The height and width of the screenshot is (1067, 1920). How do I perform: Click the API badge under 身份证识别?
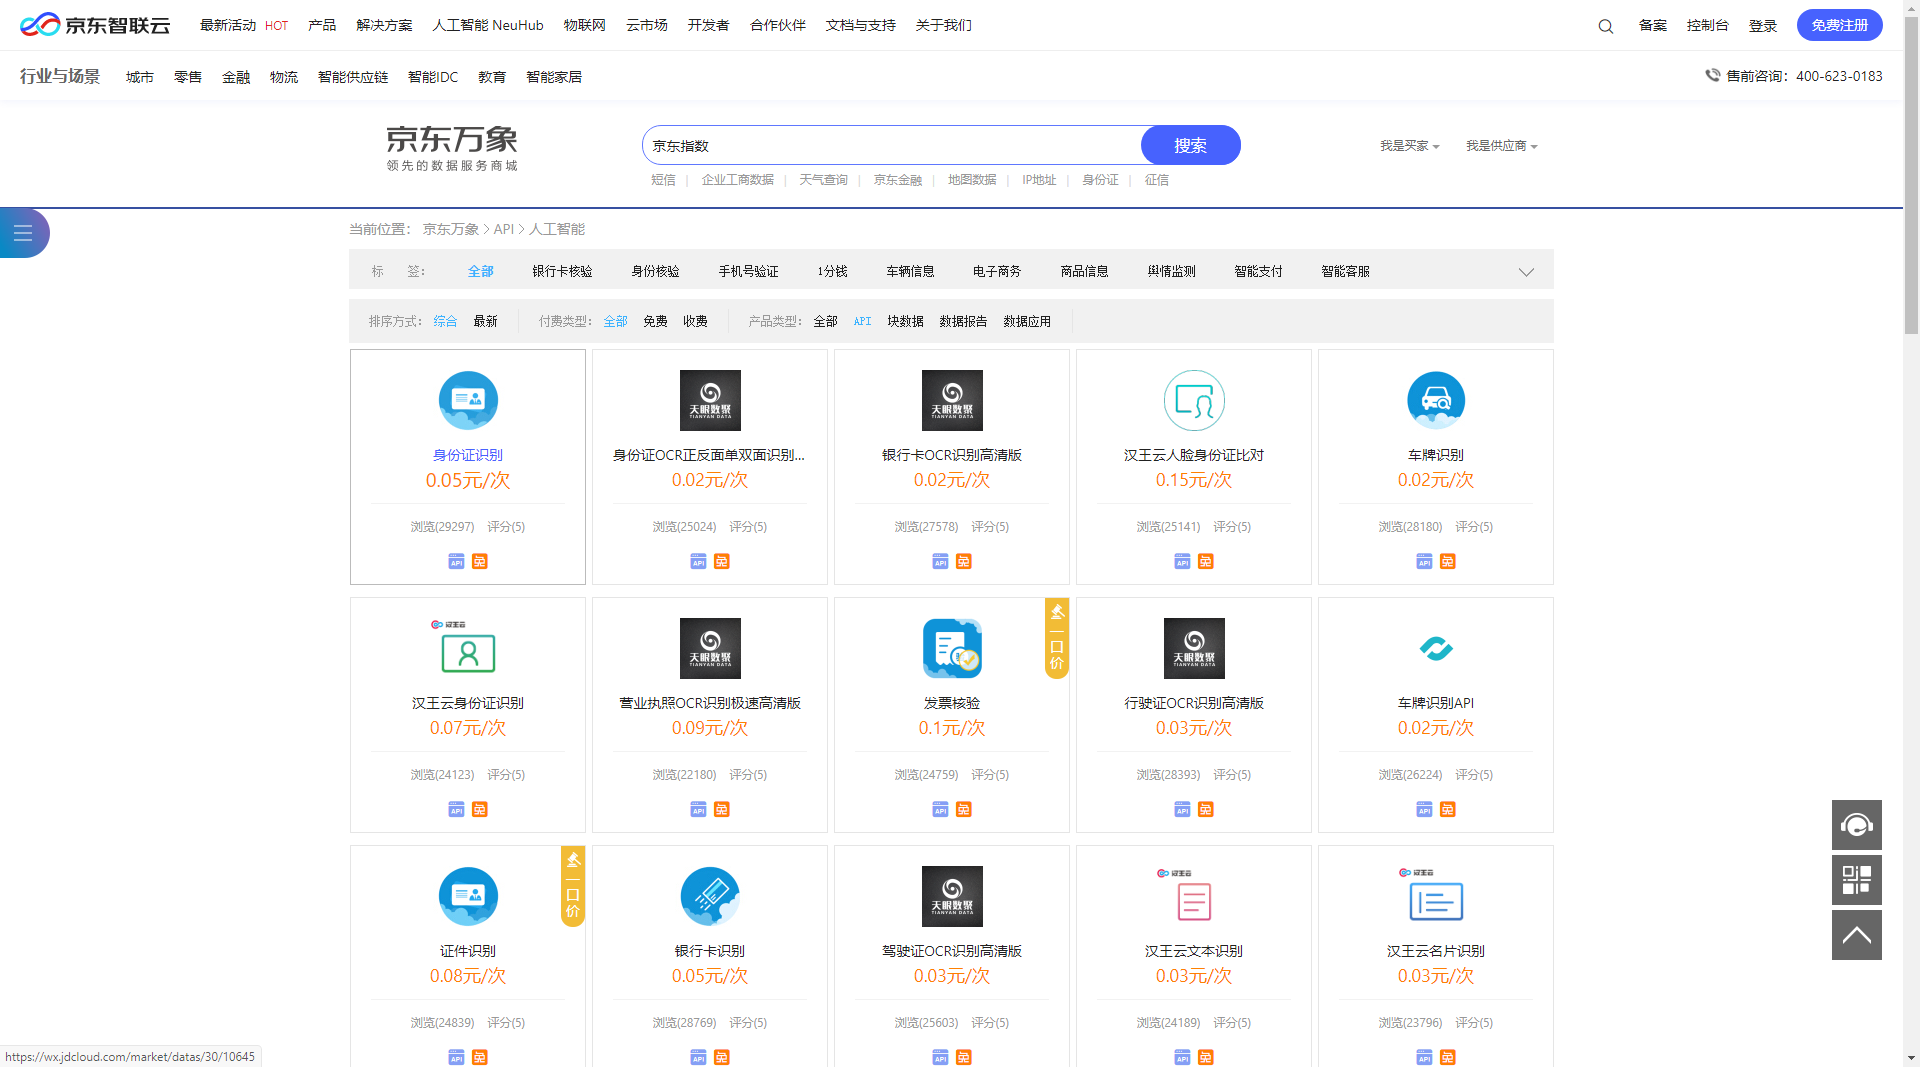point(456,562)
